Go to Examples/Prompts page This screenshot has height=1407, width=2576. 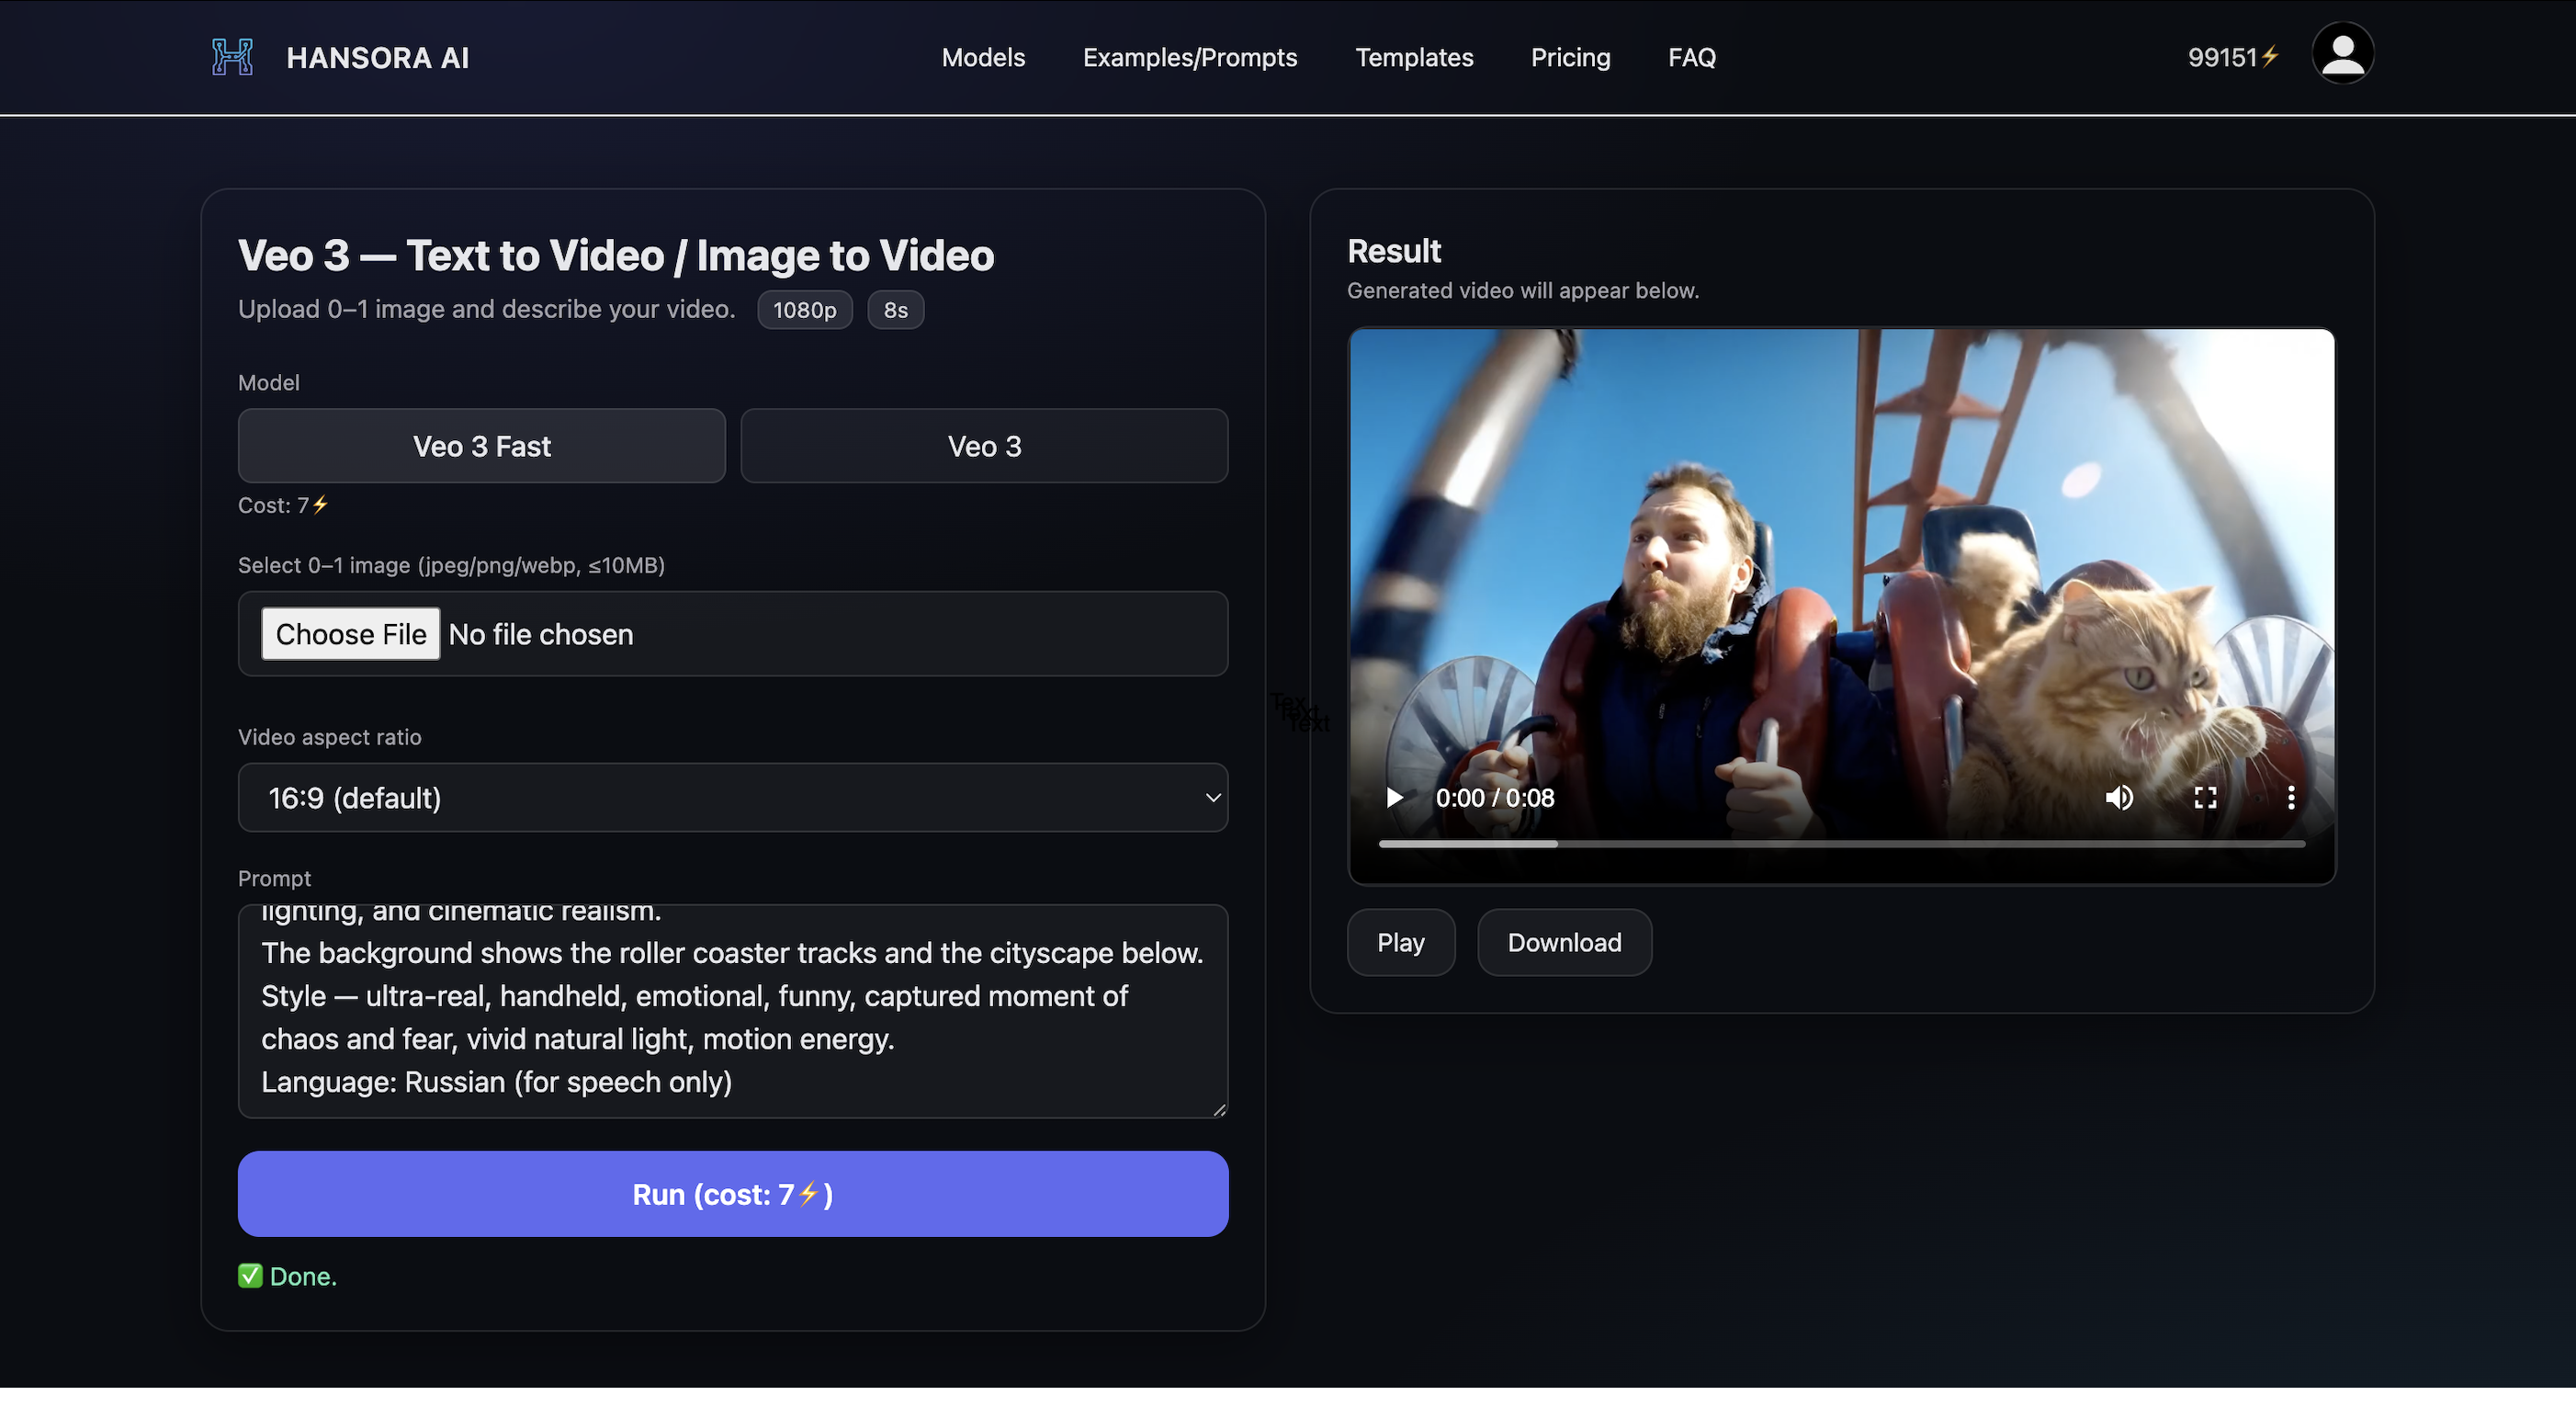pyautogui.click(x=1189, y=57)
